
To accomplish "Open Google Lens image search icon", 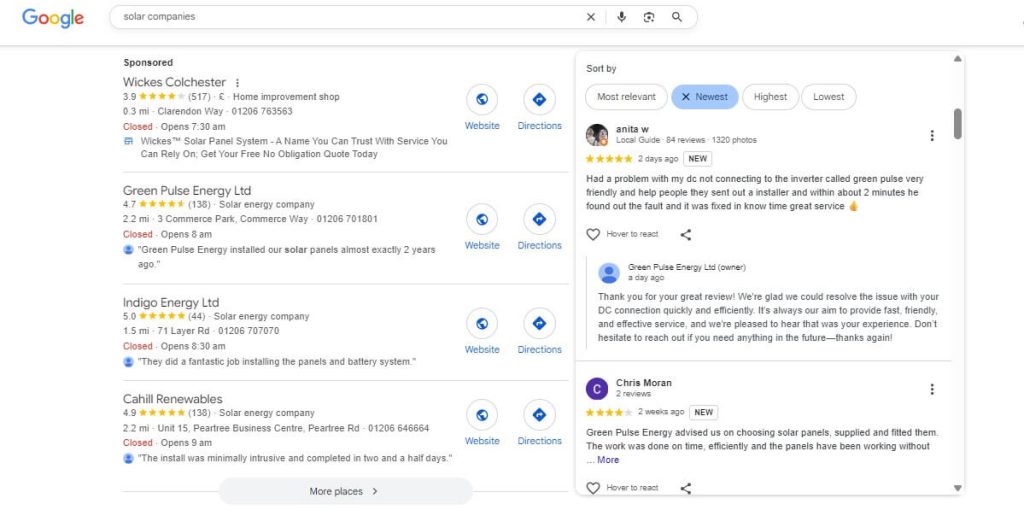I will (648, 17).
